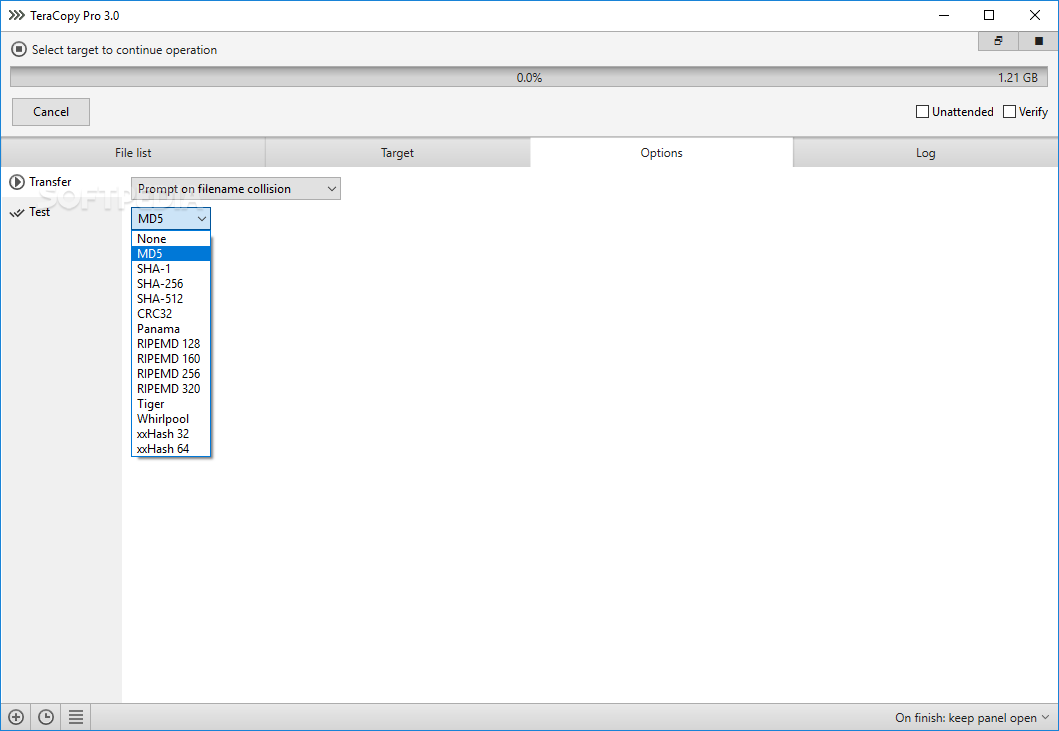
Task: Select MD5 in the hash list
Action: click(171, 253)
